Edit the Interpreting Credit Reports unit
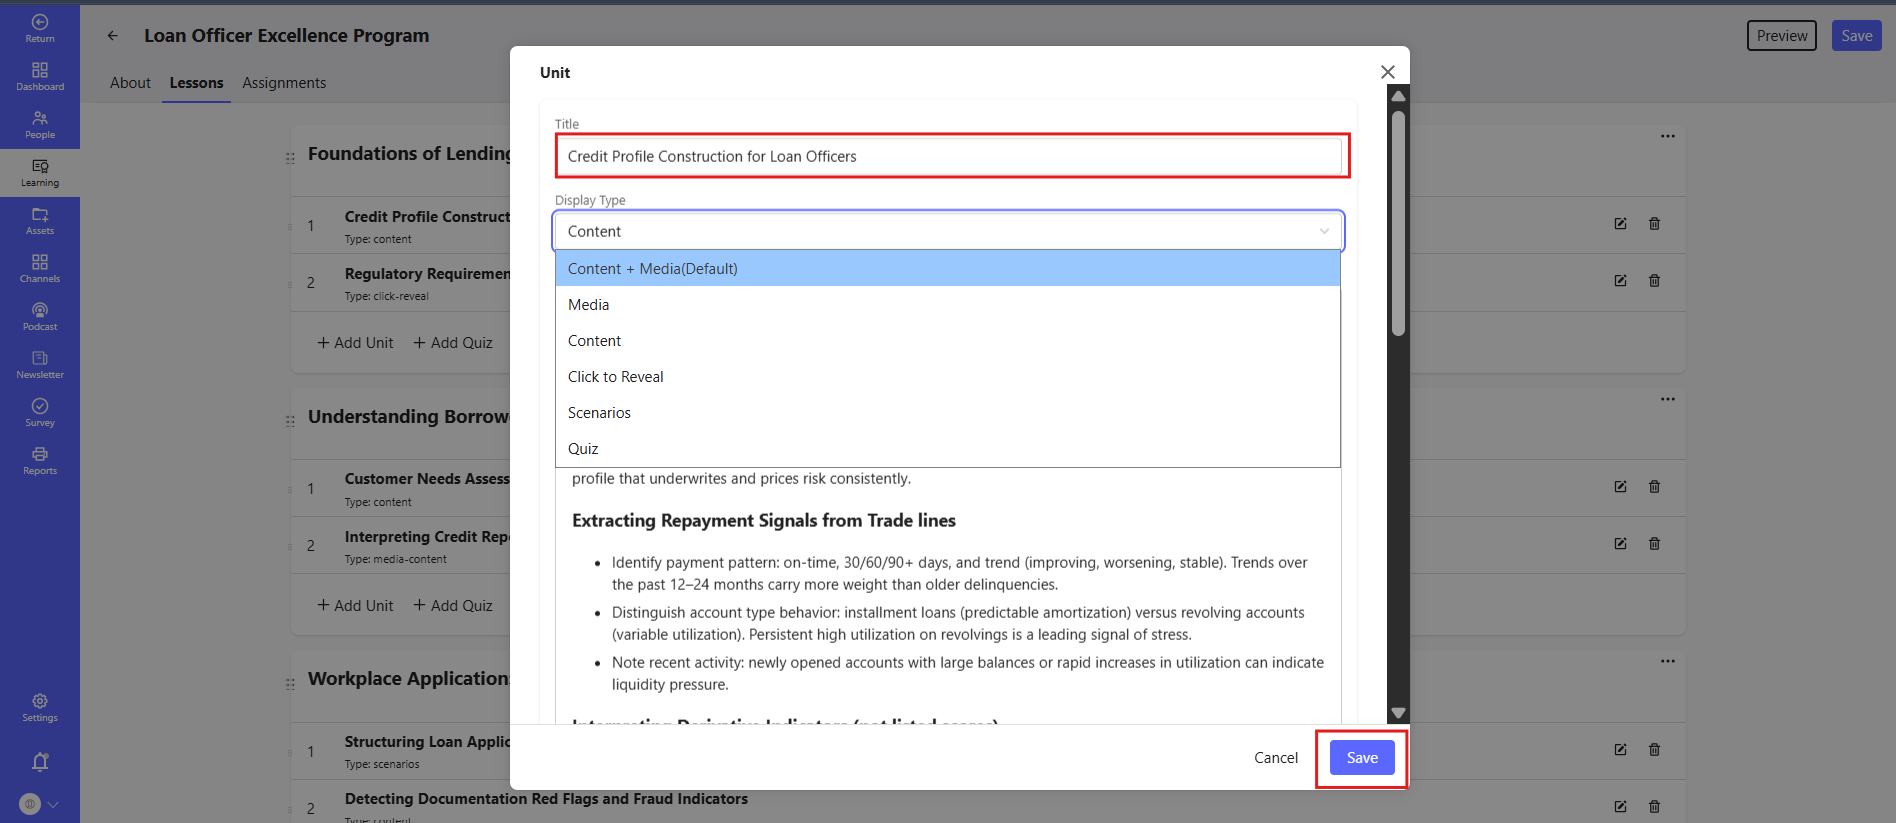The height and width of the screenshot is (823, 1896). pyautogui.click(x=1620, y=544)
